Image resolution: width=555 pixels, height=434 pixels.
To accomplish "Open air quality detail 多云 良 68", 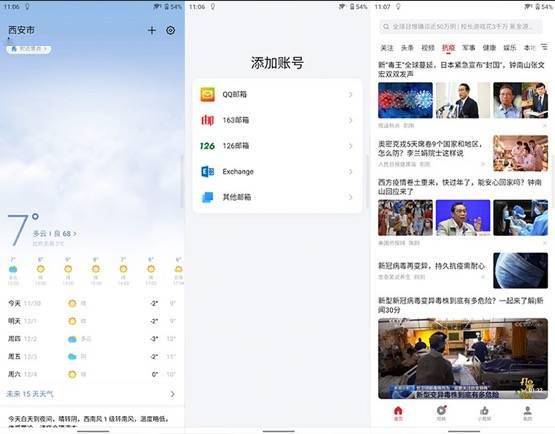I will (x=55, y=234).
